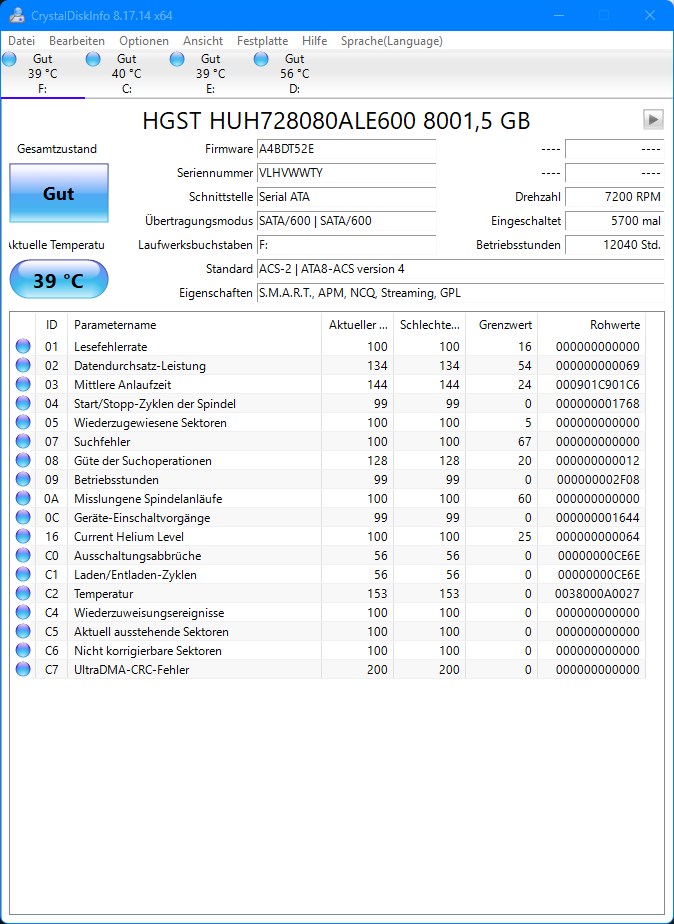Click status orb for Wiederzugewiesene Sektoren row
This screenshot has width=674, height=924.
23,423
